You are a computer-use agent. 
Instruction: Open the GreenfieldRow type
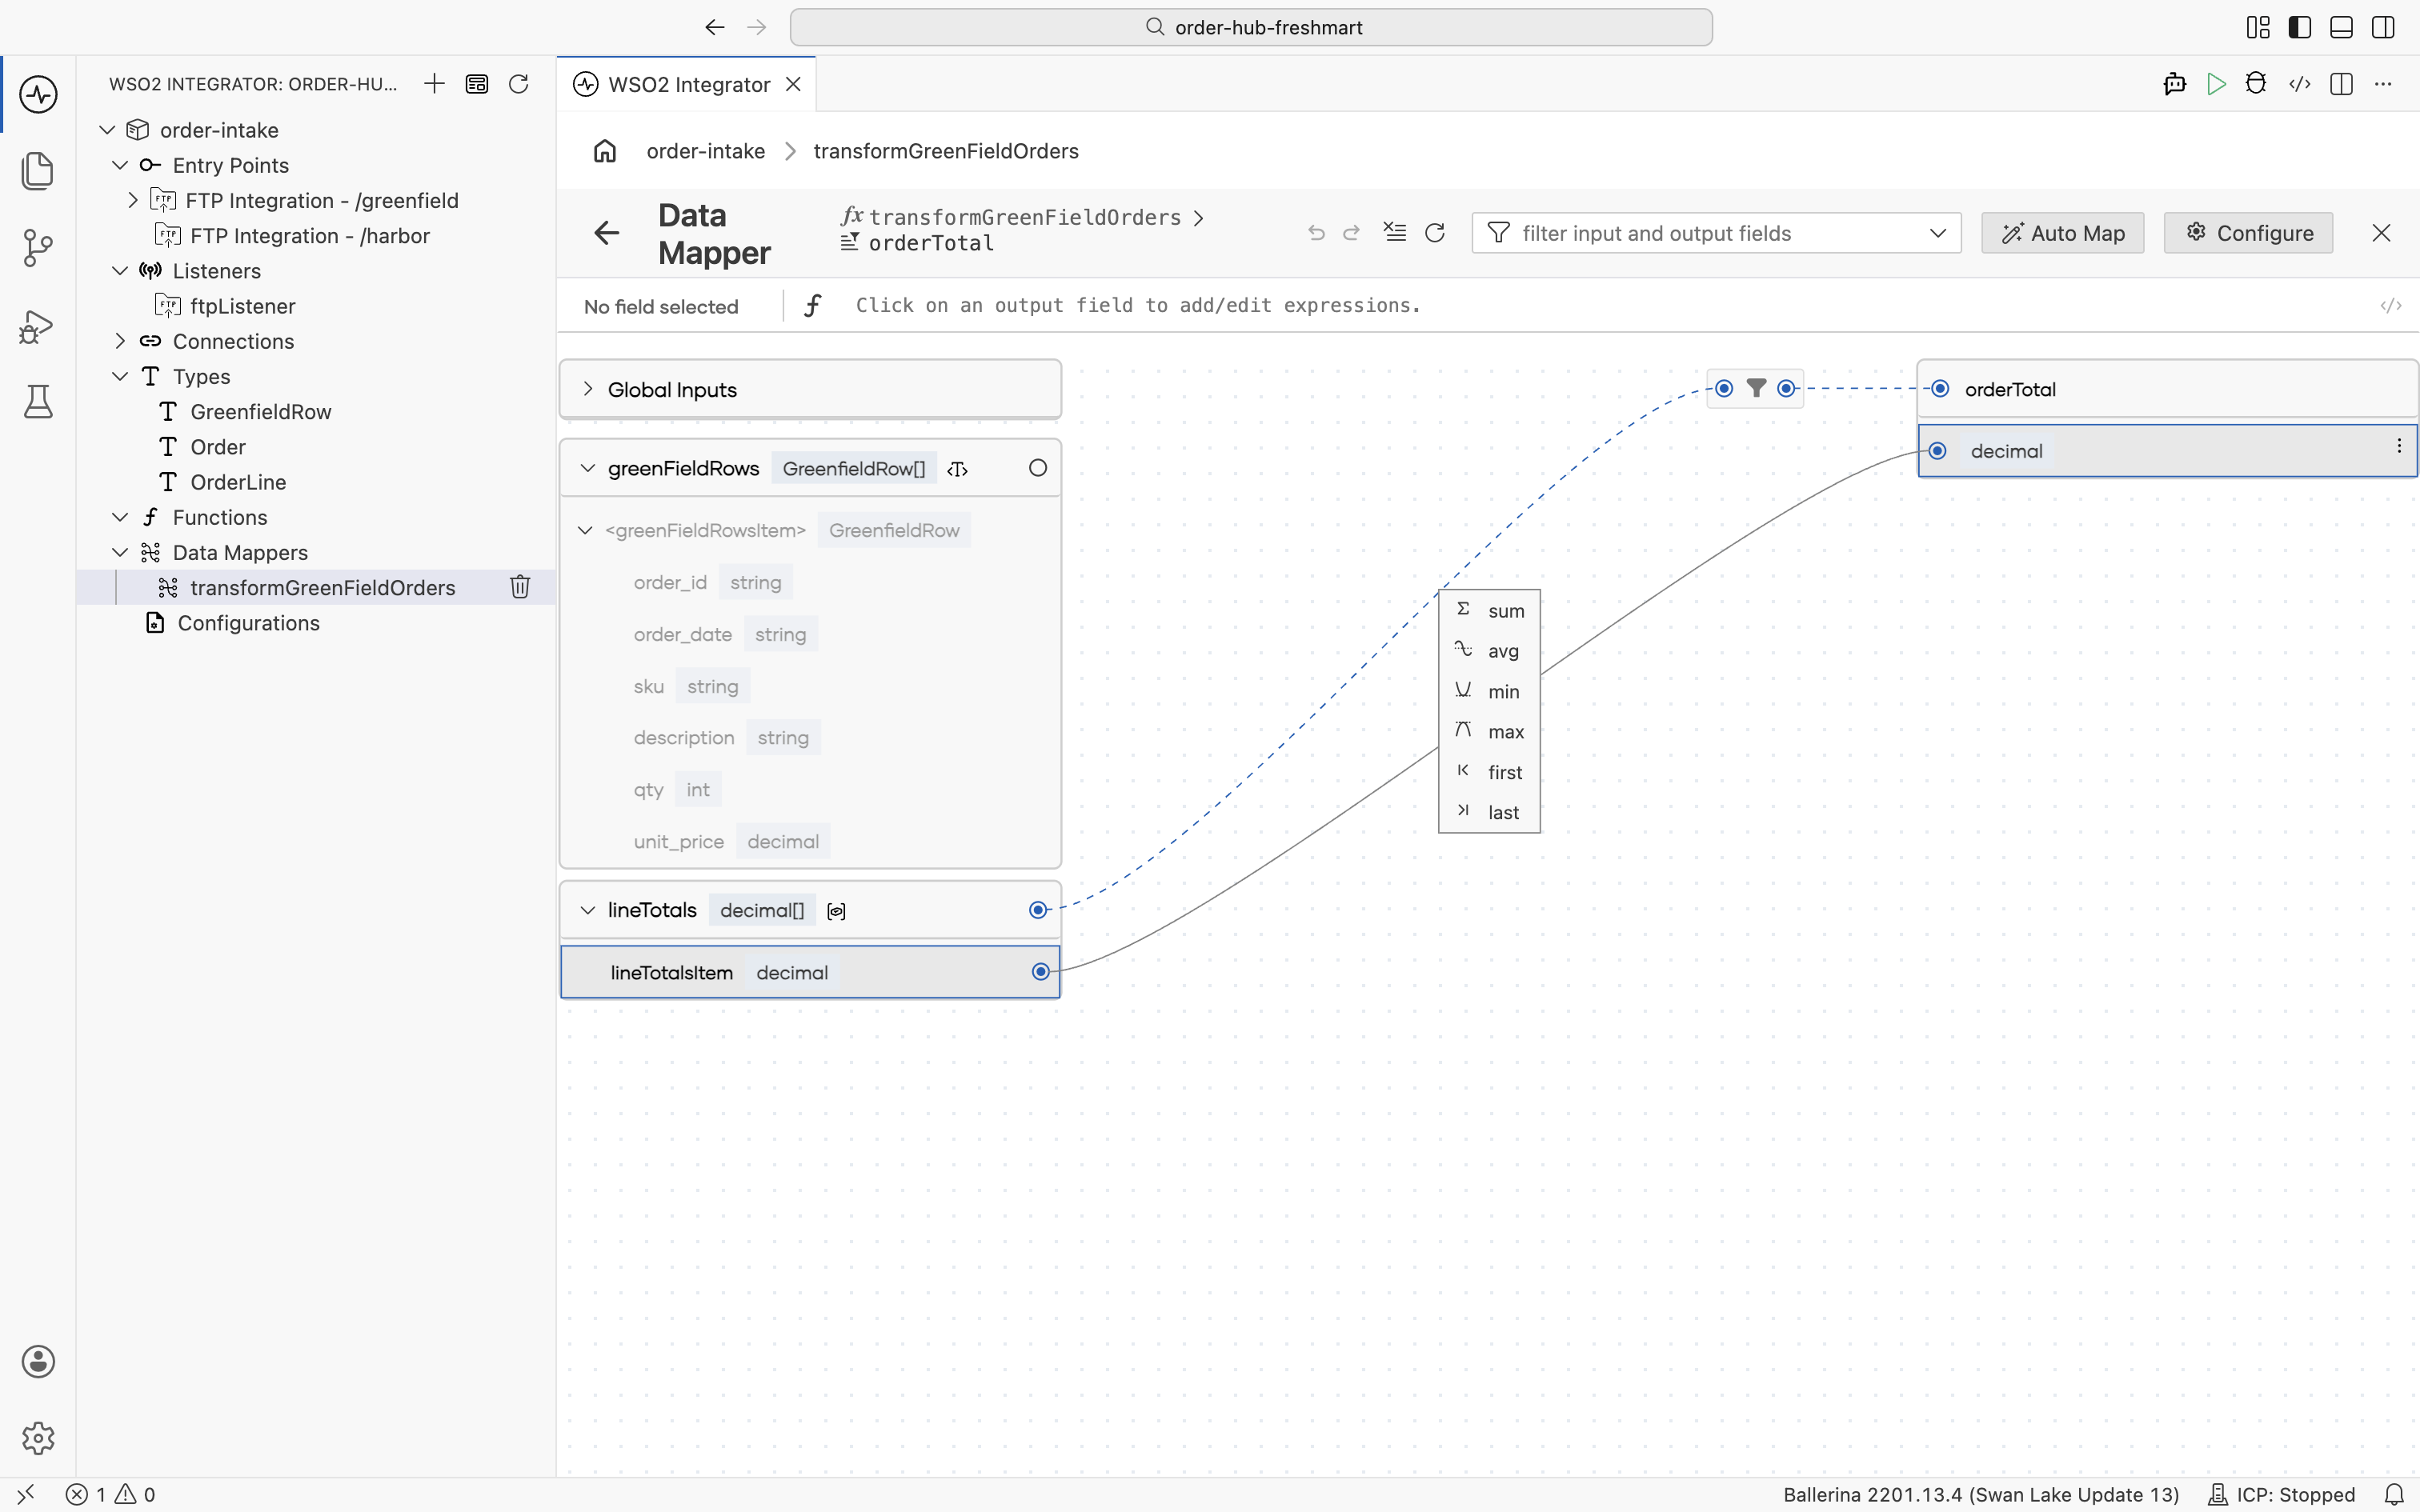[x=260, y=412]
